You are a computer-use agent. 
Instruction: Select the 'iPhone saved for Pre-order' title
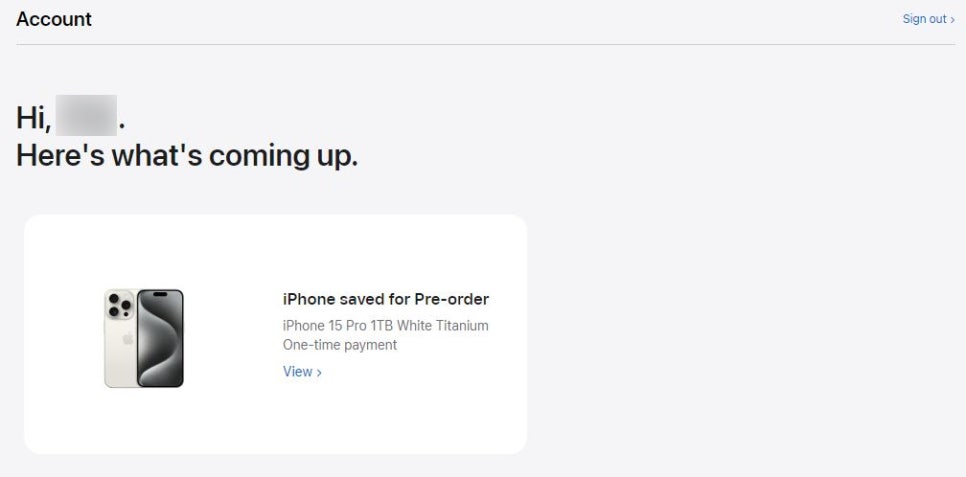(x=386, y=300)
